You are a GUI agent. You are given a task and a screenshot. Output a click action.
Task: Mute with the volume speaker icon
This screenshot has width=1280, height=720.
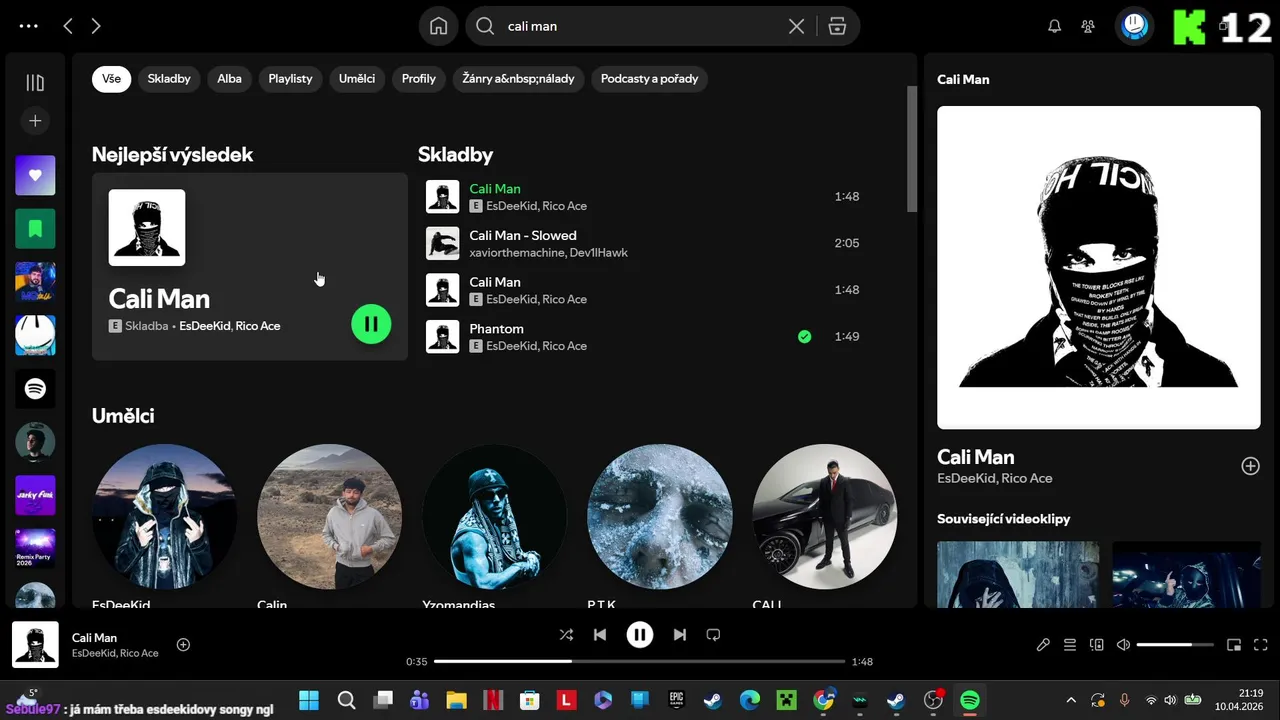tap(1123, 645)
